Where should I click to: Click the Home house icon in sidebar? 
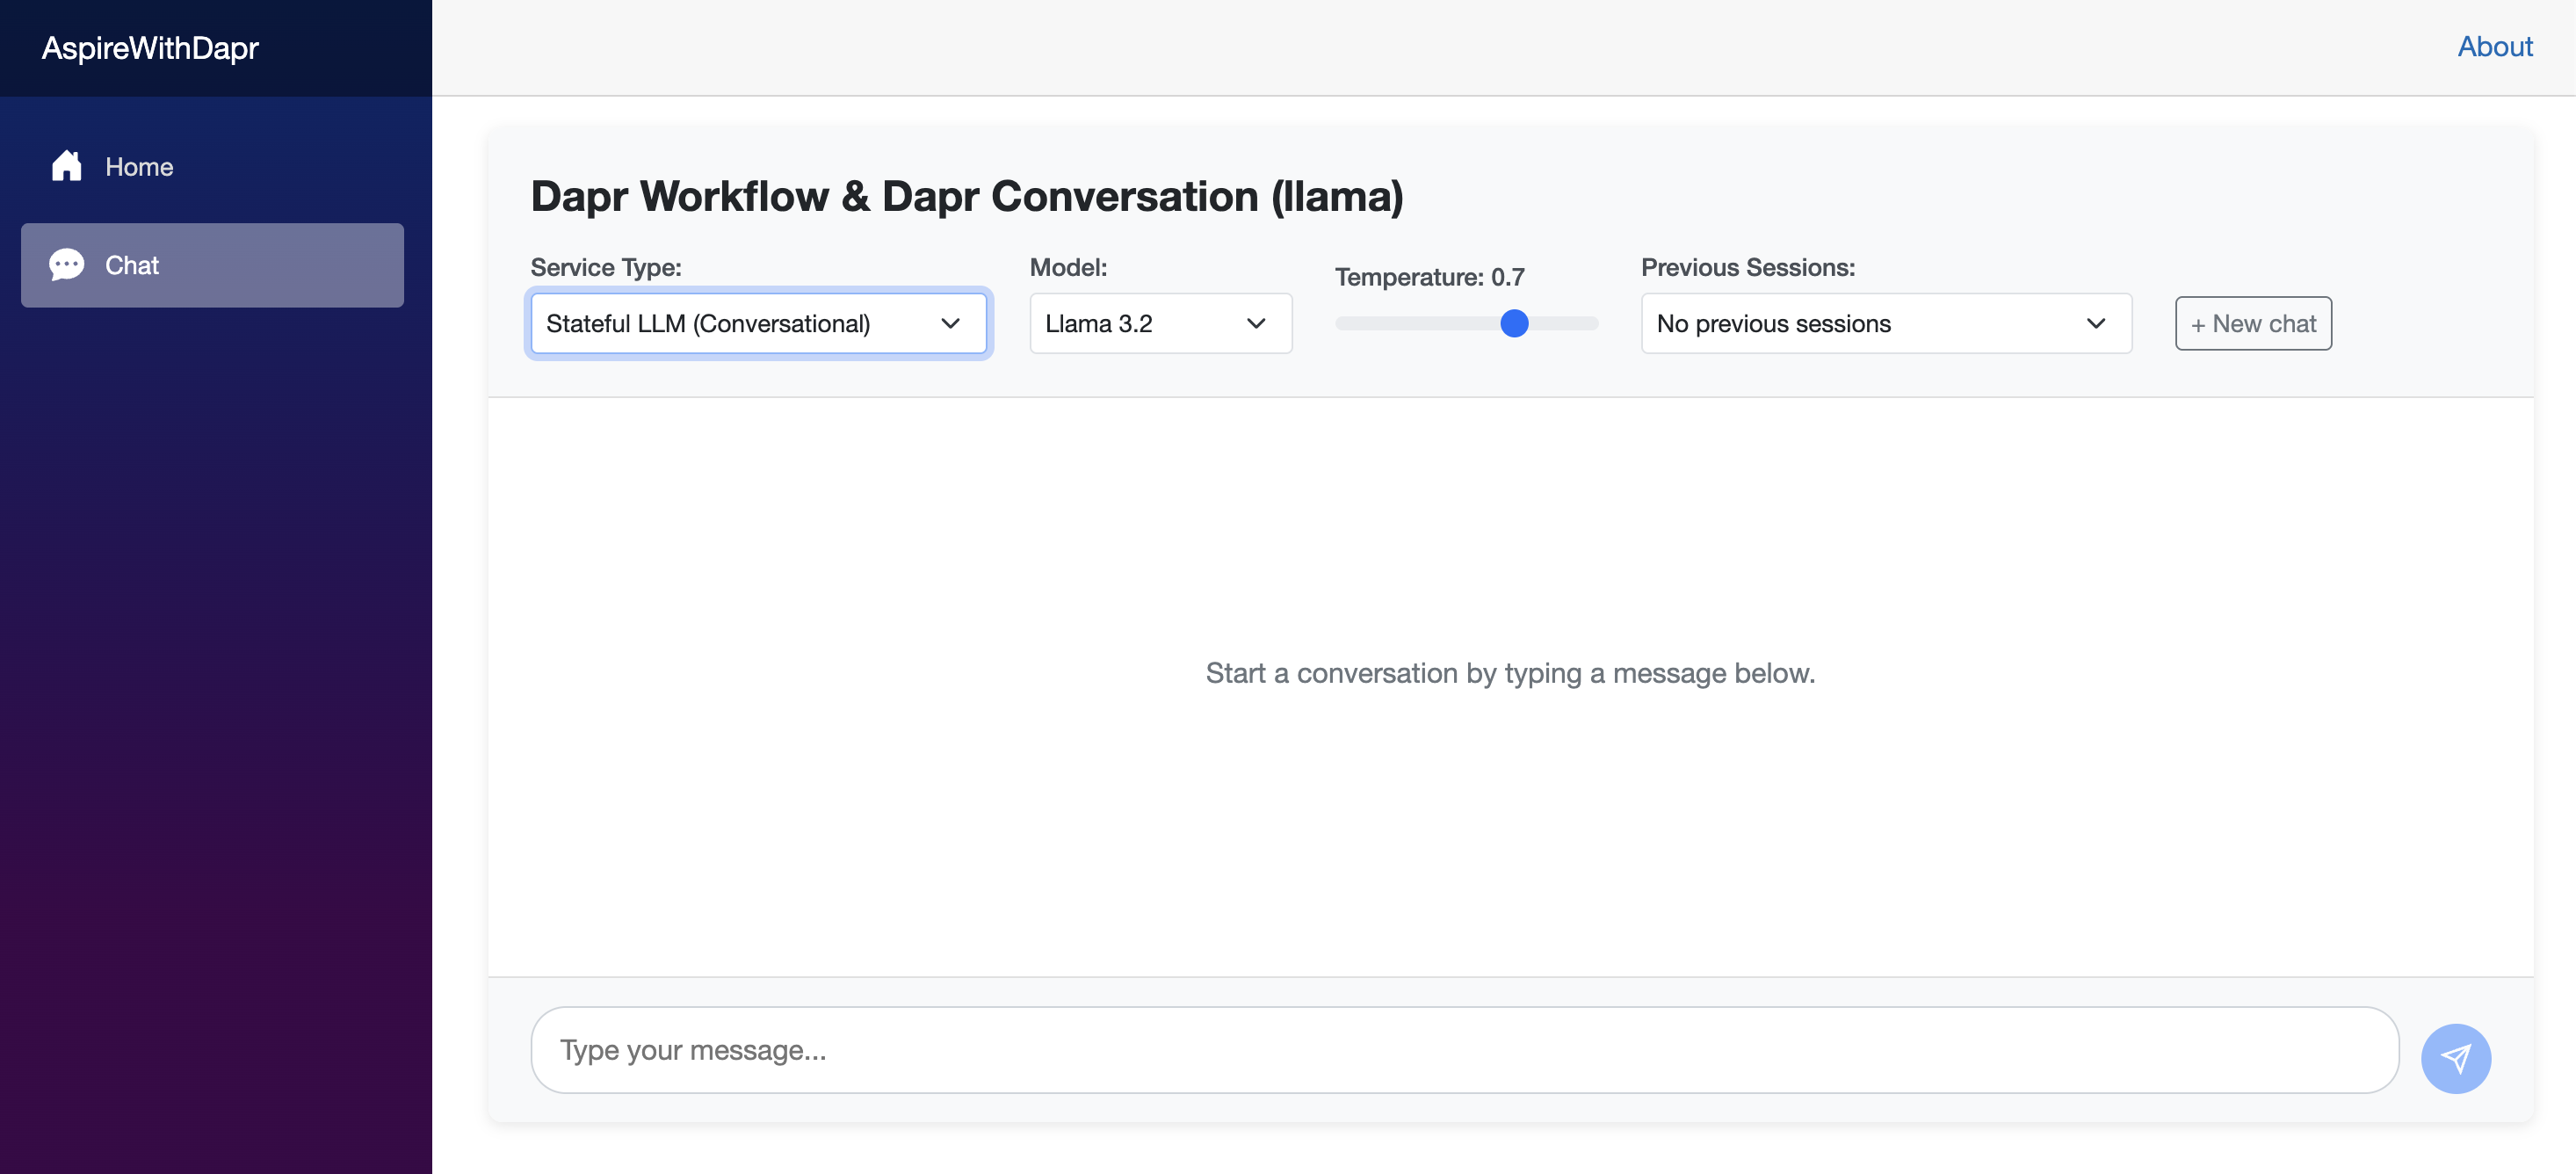click(x=66, y=166)
